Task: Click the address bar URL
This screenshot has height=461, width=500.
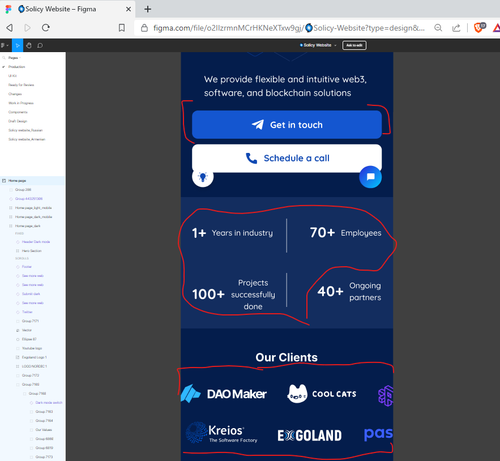Action: click(x=289, y=28)
